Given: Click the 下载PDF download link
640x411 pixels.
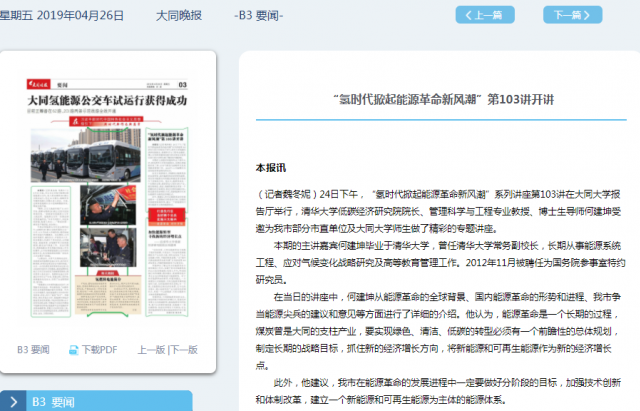Looking at the screenshot, I should click(x=100, y=350).
